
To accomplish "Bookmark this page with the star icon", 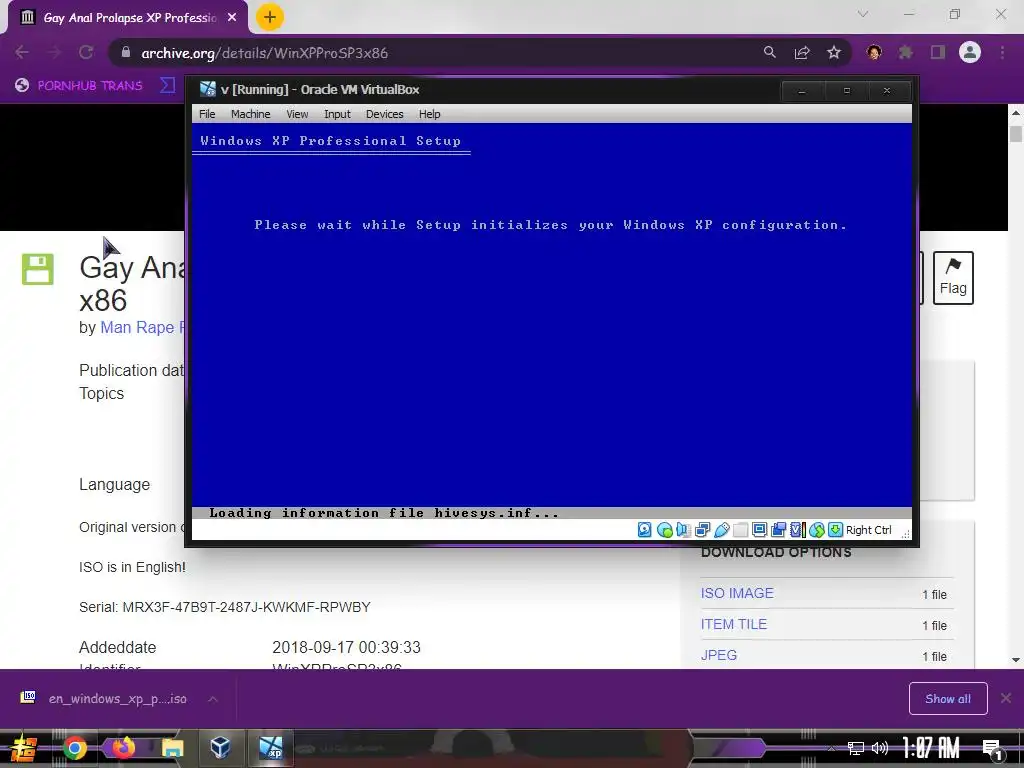I will (x=834, y=52).
